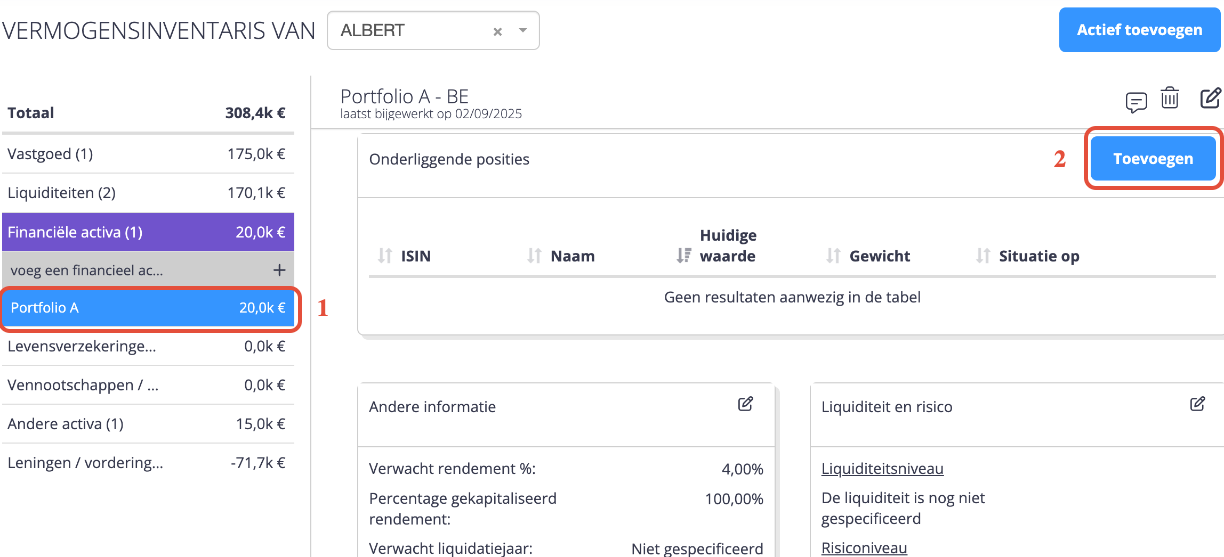Image resolution: width=1224 pixels, height=557 pixels.
Task: Expand the Vastgoed (1) category
Action: coord(147,154)
